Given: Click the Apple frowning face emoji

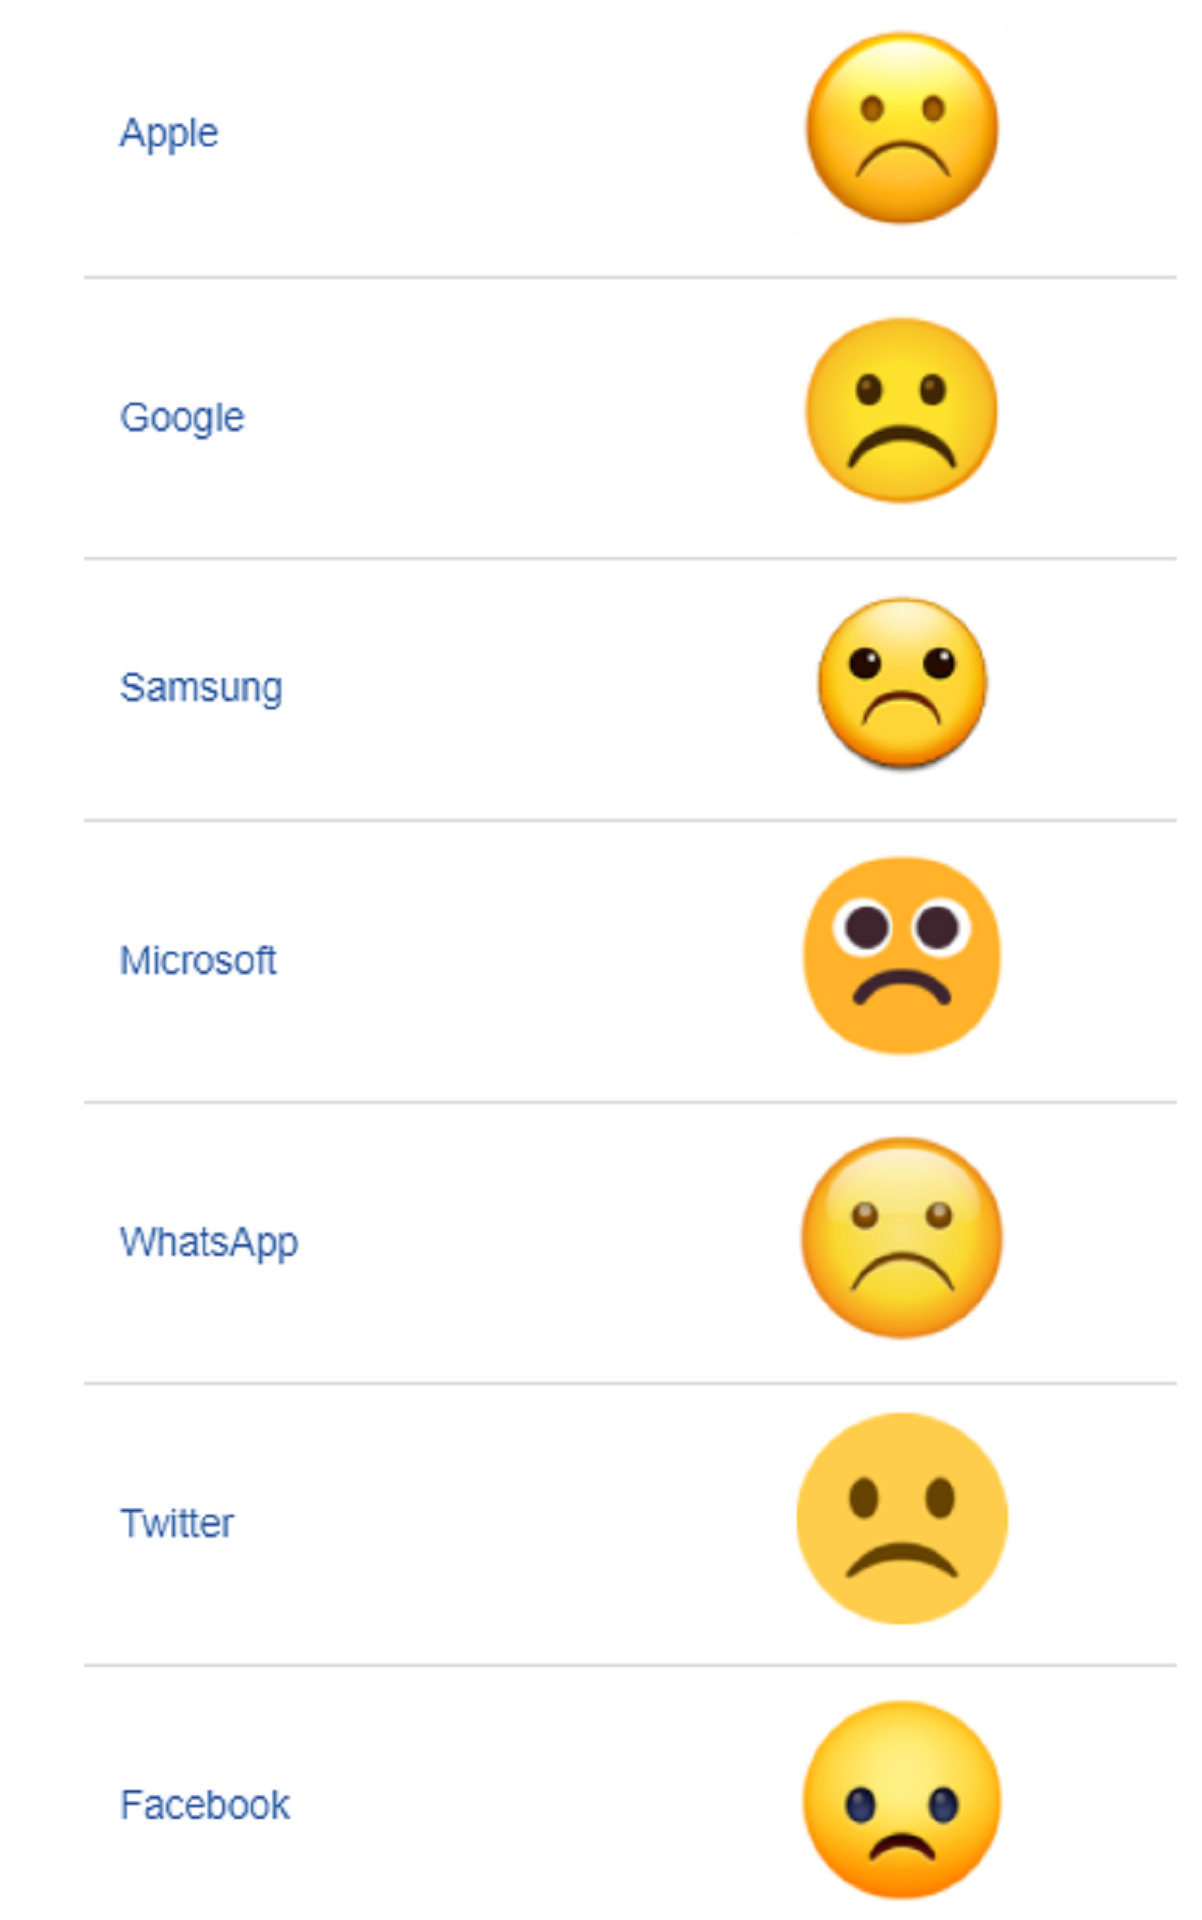Looking at the screenshot, I should point(902,128).
